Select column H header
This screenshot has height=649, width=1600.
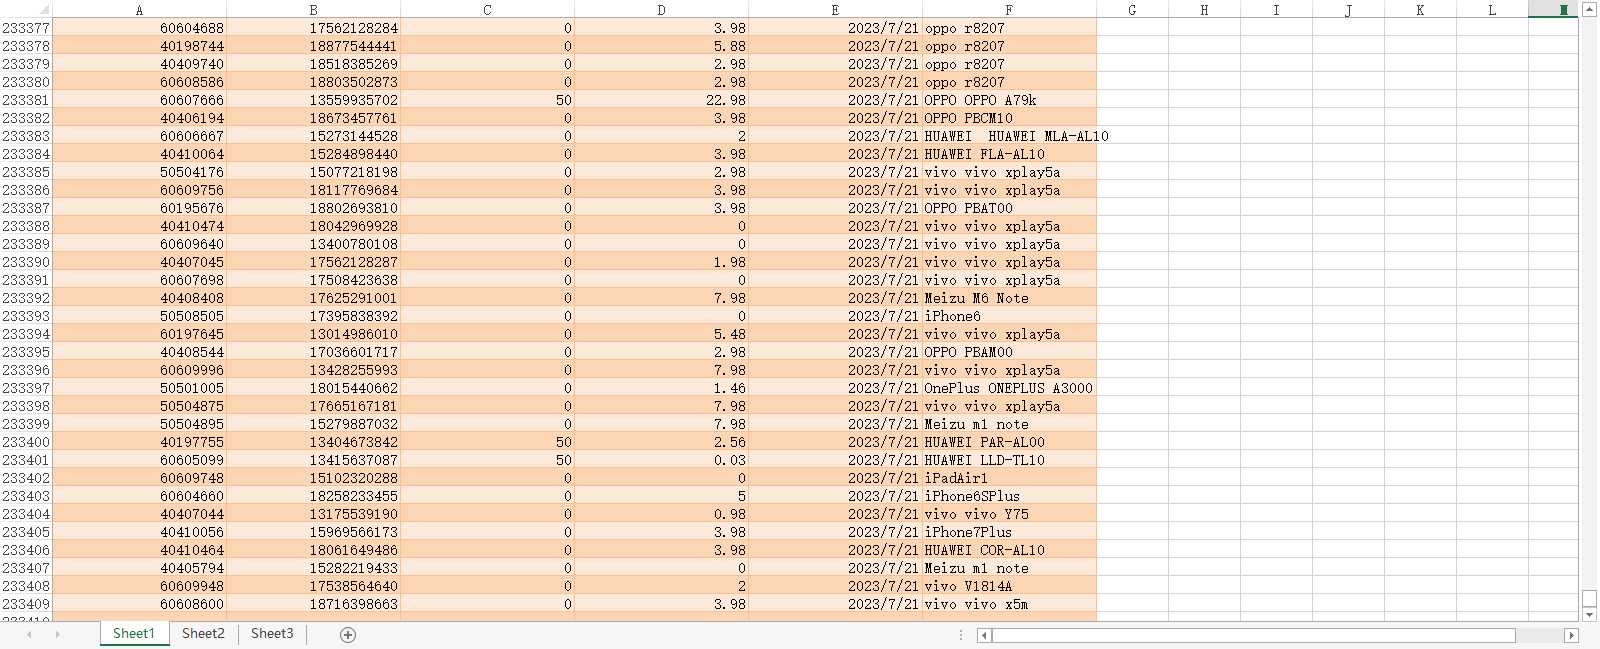[1204, 10]
